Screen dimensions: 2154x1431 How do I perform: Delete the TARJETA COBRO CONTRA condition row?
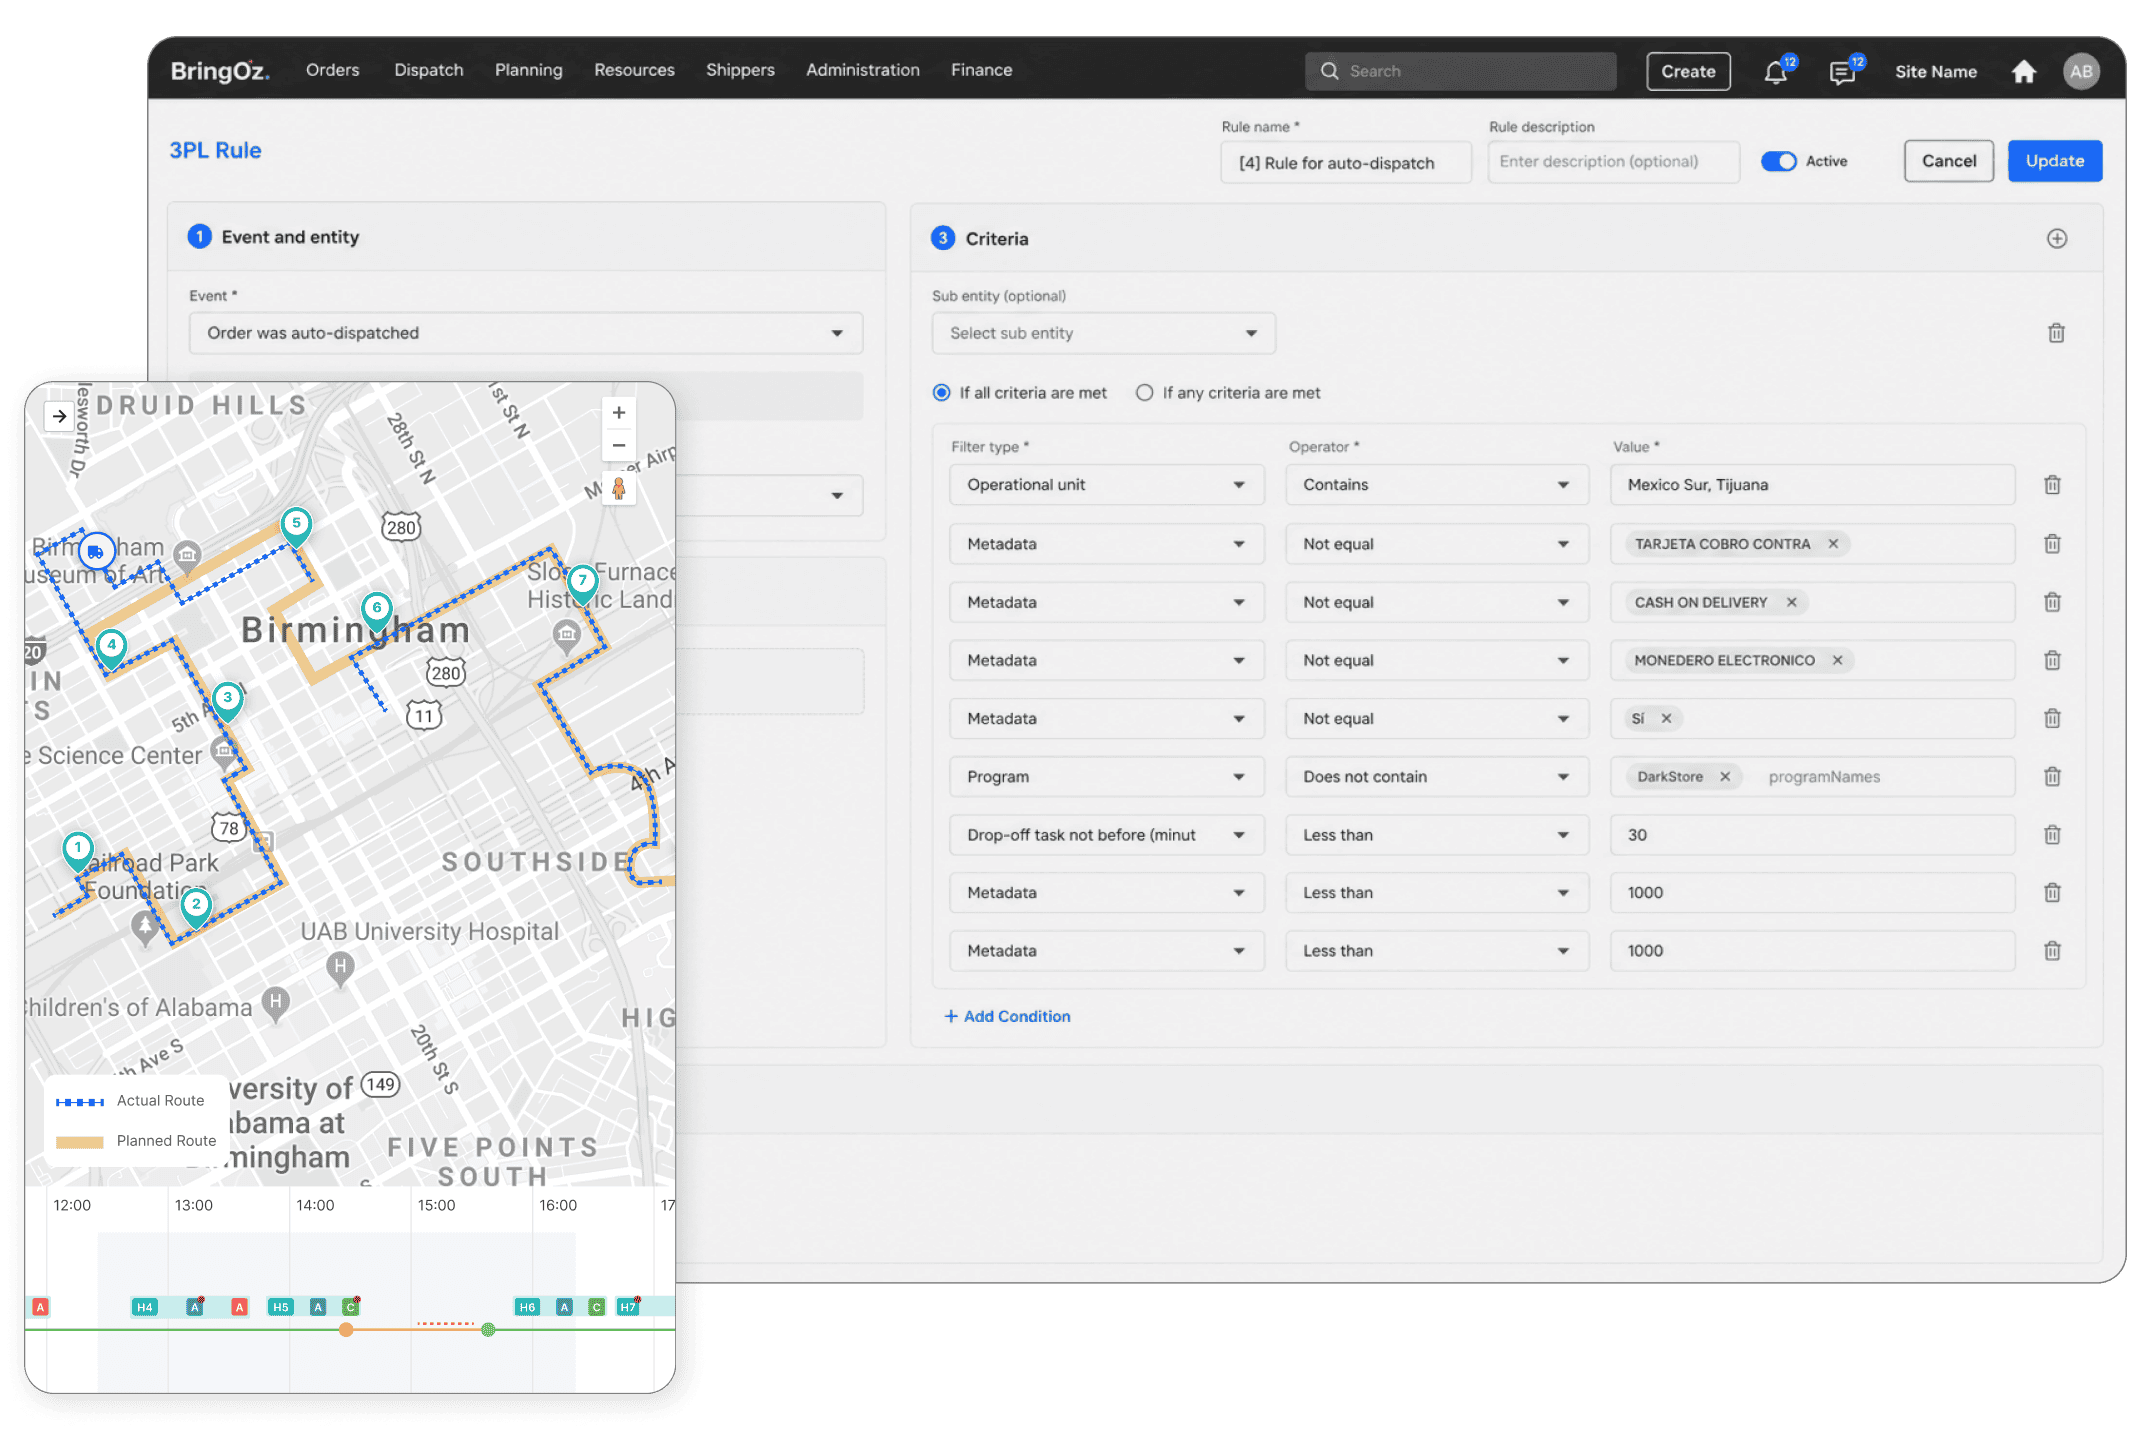[x=2052, y=544]
